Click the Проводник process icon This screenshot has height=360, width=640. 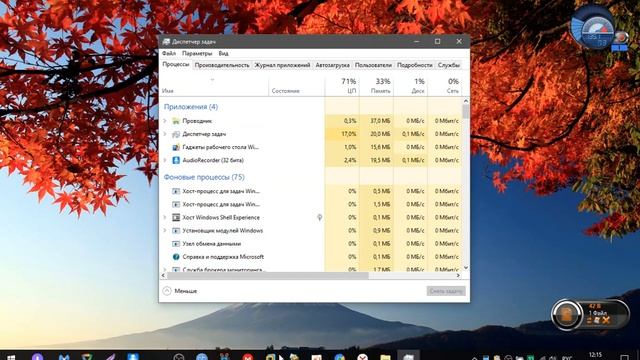[176, 121]
